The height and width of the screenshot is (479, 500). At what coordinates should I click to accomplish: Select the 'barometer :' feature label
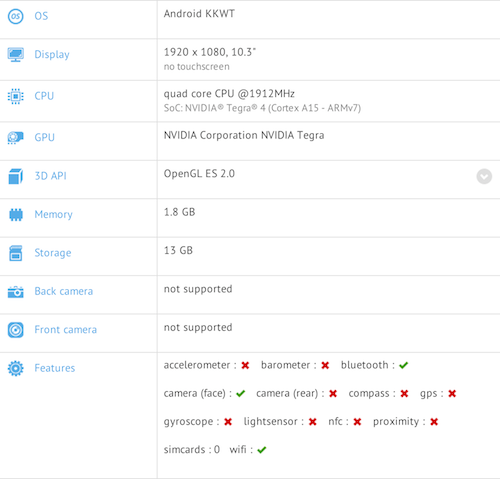pyautogui.click(x=289, y=365)
